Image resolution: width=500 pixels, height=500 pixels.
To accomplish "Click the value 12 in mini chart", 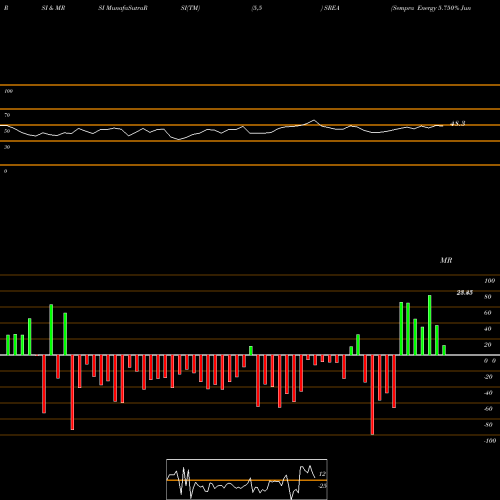I will [x=322, y=474].
